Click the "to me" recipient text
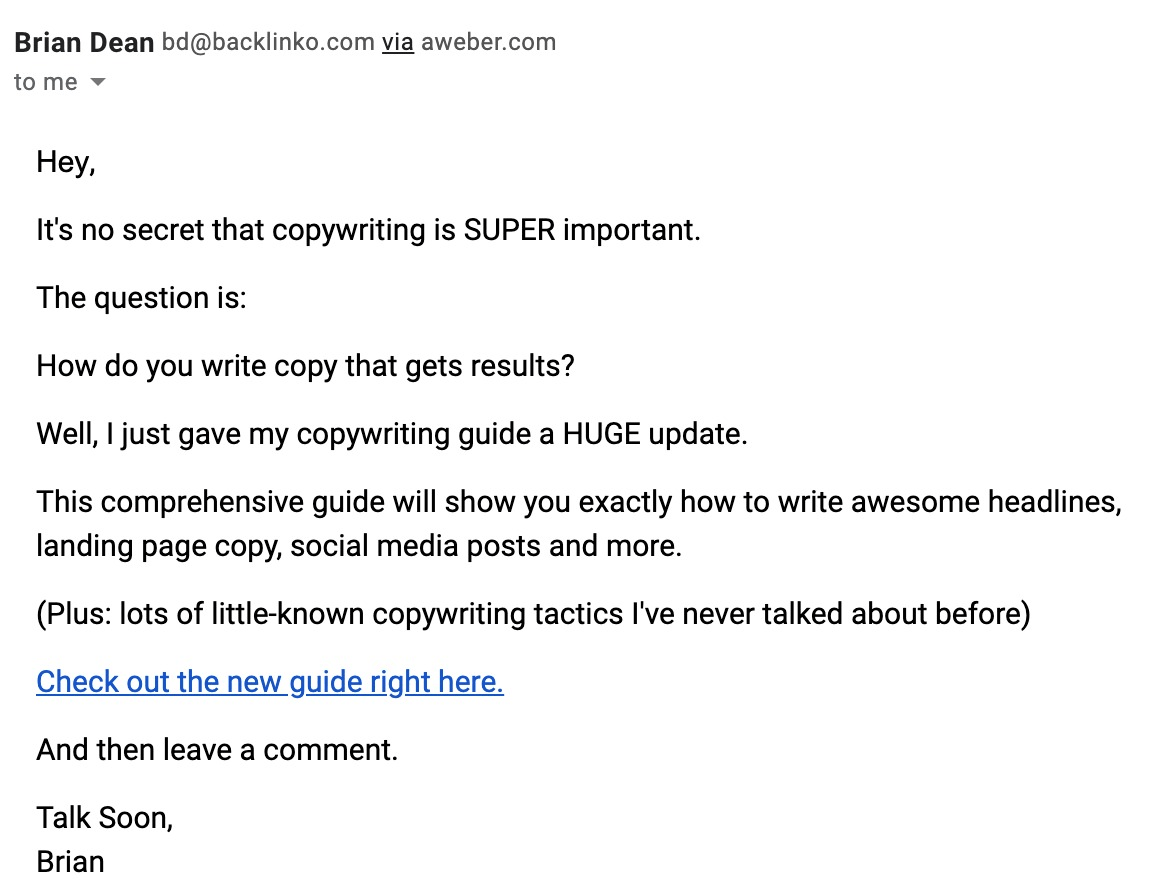This screenshot has height=894, width=1150. click(x=45, y=82)
